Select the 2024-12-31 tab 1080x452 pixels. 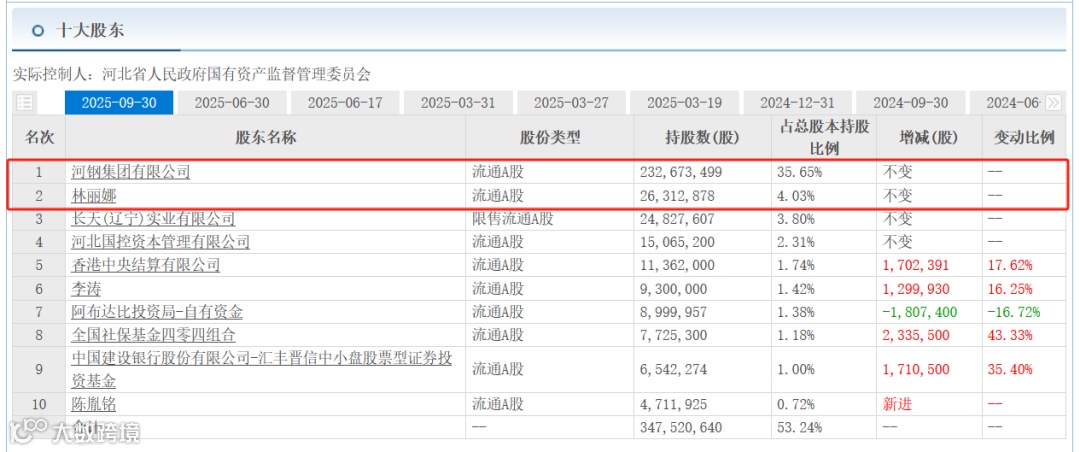point(798,103)
